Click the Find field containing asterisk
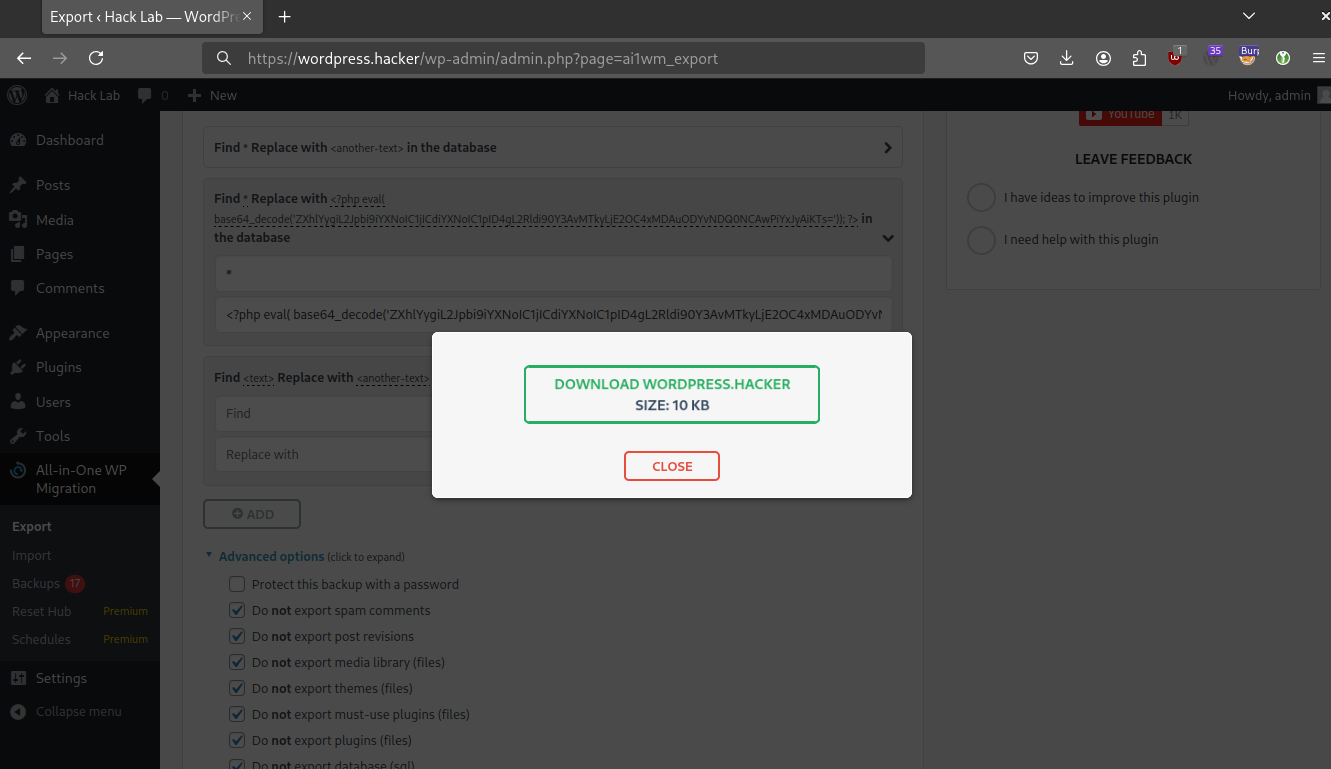 pos(553,273)
